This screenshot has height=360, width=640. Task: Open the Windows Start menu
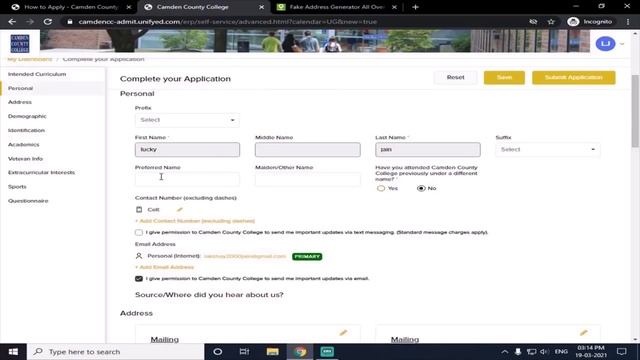click(x=13, y=351)
